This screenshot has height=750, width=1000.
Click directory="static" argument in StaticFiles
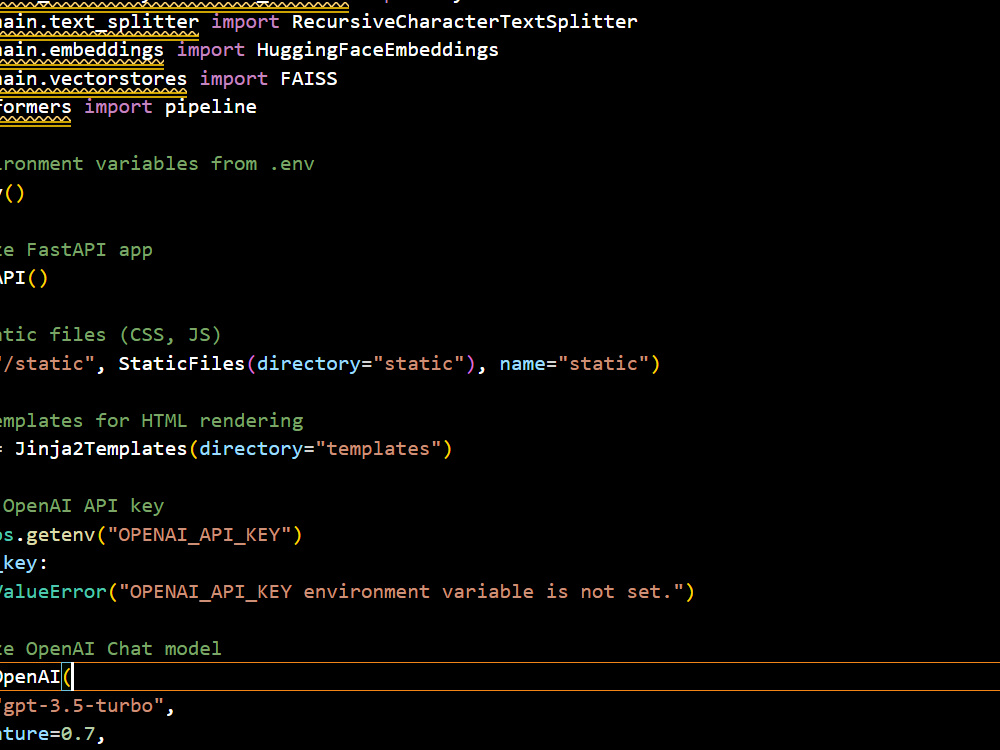click(x=360, y=364)
